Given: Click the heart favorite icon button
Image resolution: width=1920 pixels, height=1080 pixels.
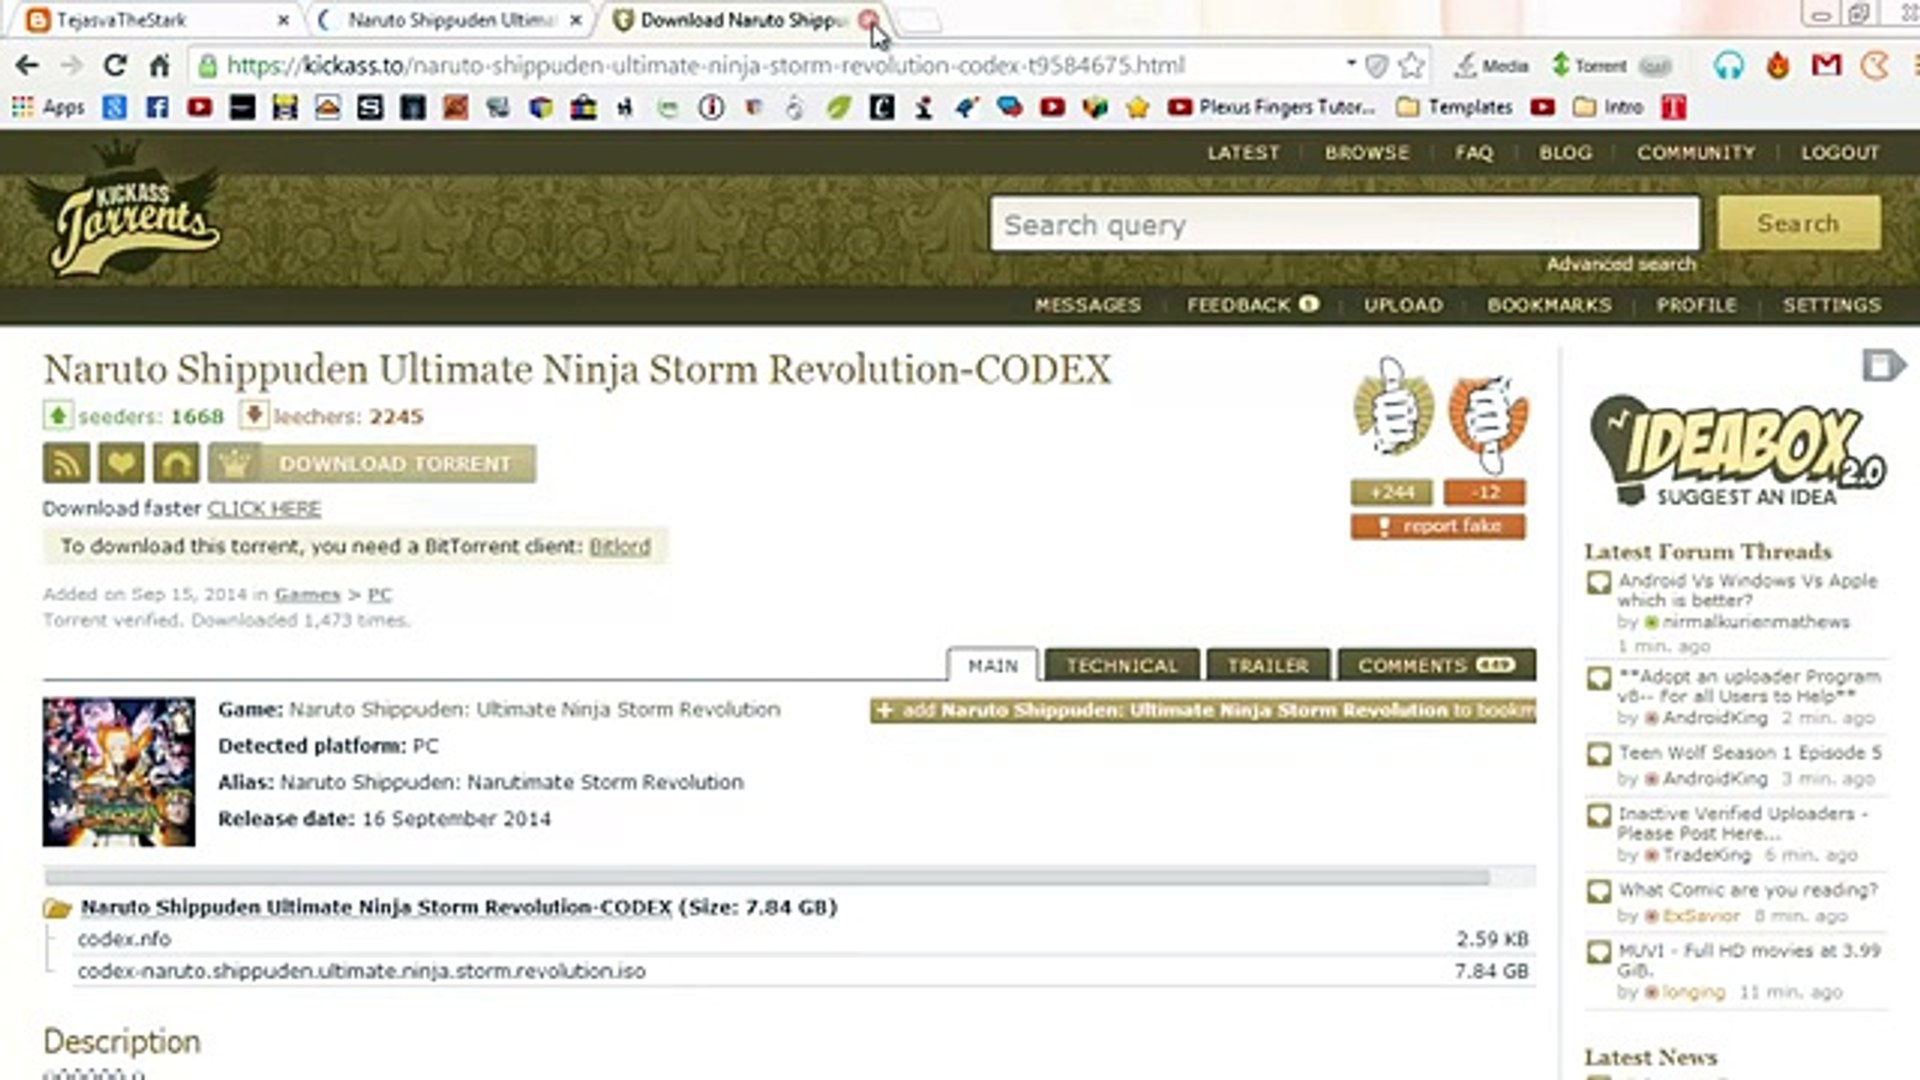Looking at the screenshot, I should pyautogui.click(x=121, y=464).
